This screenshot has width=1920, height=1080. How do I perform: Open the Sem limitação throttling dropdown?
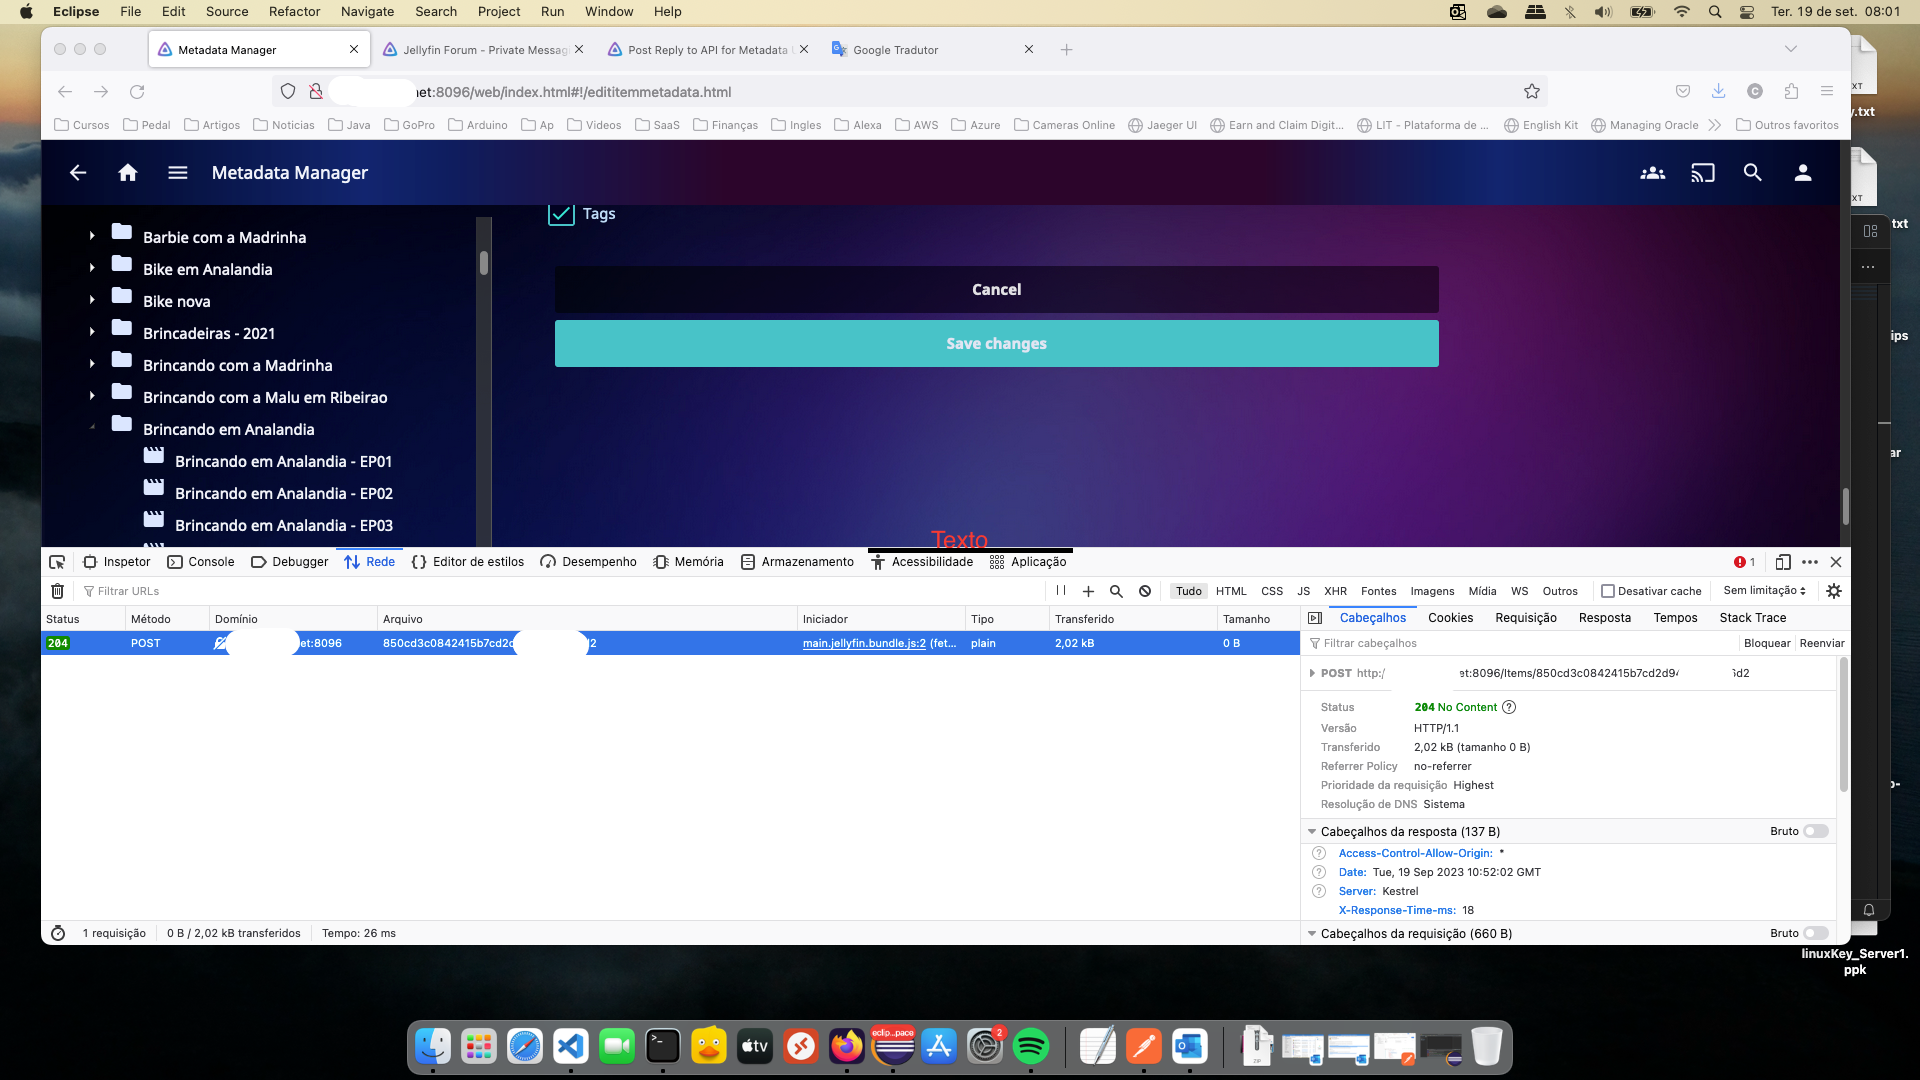pos(1764,591)
